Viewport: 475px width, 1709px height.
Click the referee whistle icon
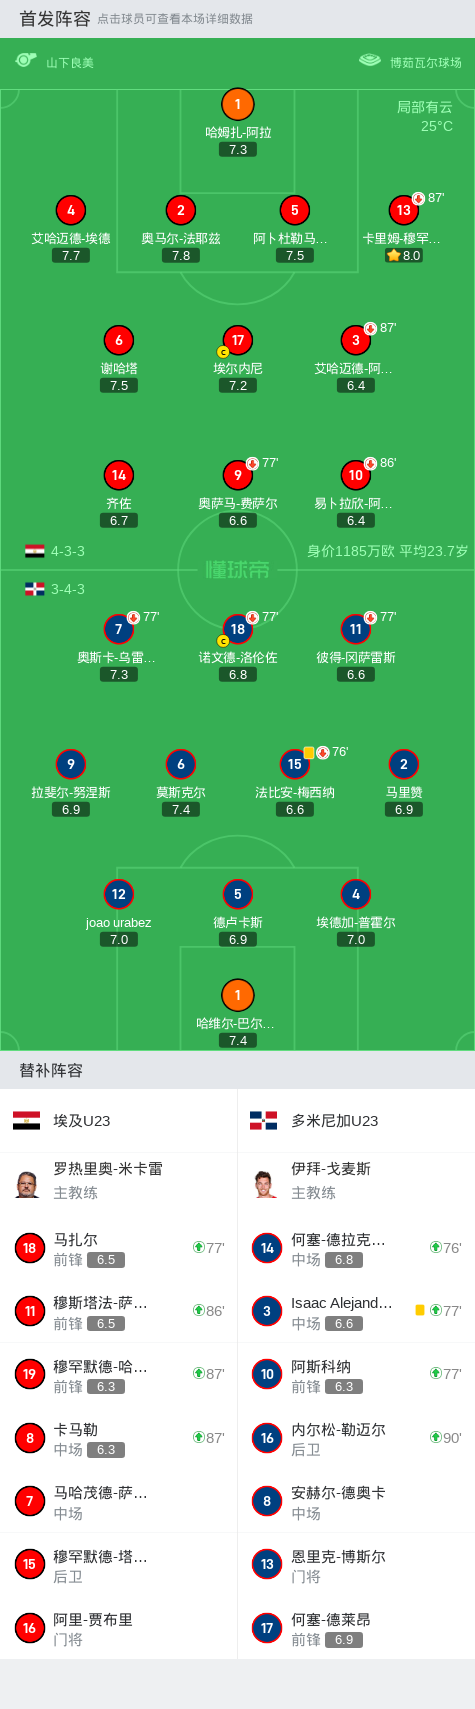click(x=26, y=61)
